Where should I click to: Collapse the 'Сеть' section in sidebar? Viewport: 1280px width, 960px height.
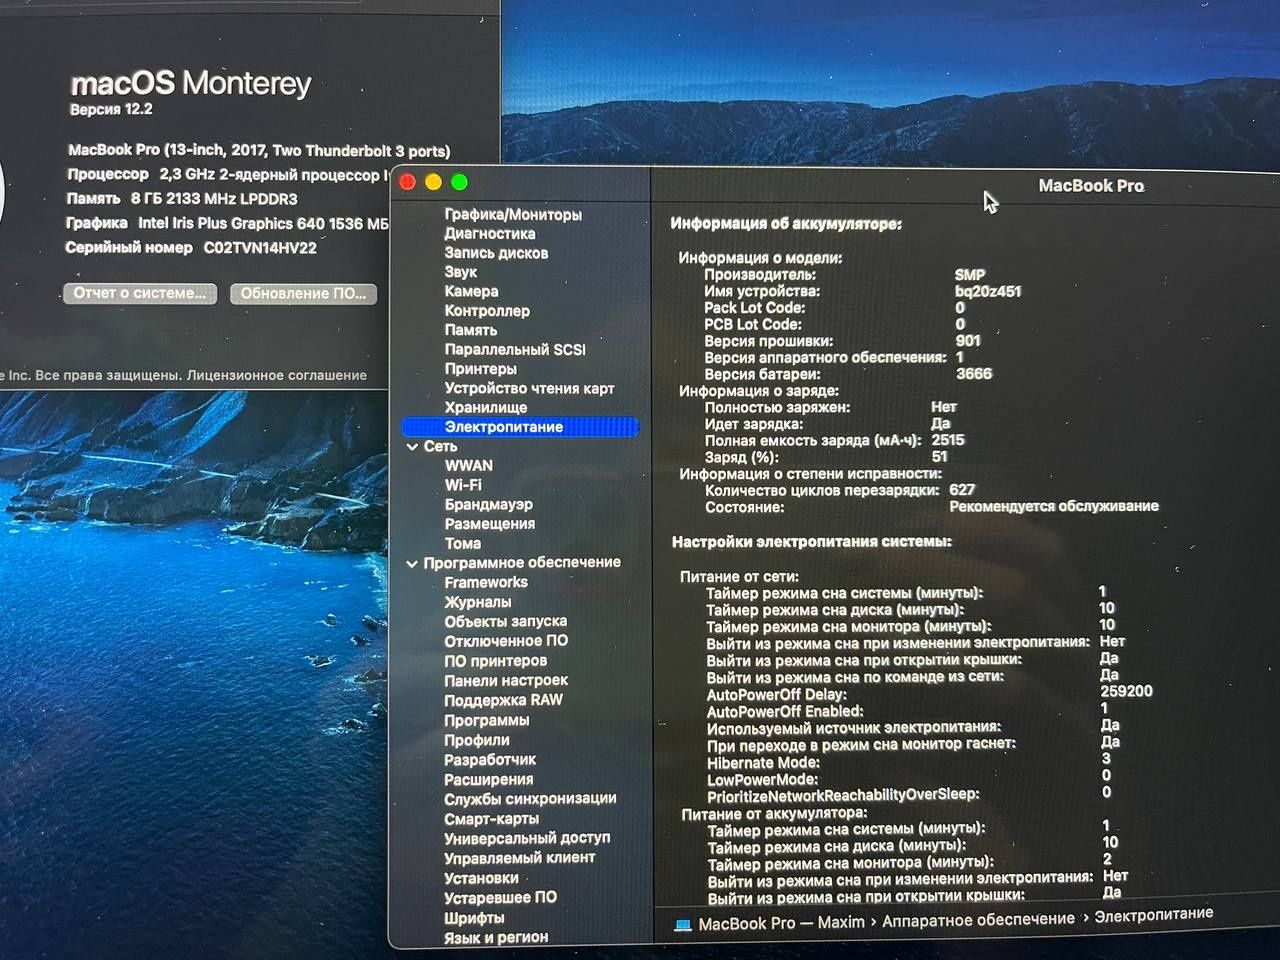(x=412, y=447)
